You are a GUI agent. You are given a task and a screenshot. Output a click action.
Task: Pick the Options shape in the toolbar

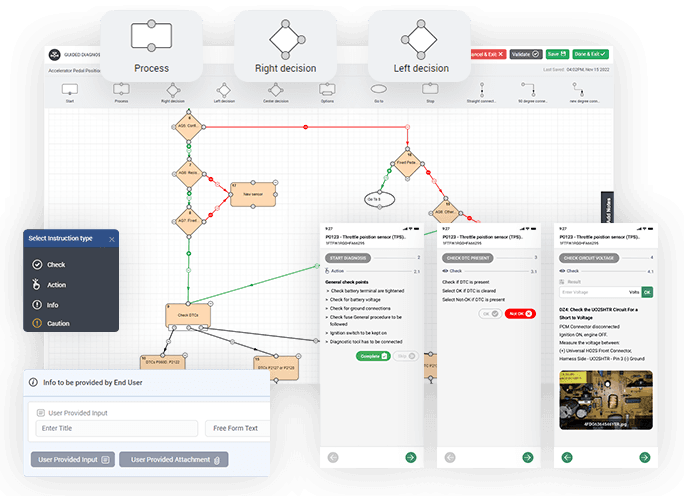pyautogui.click(x=327, y=89)
